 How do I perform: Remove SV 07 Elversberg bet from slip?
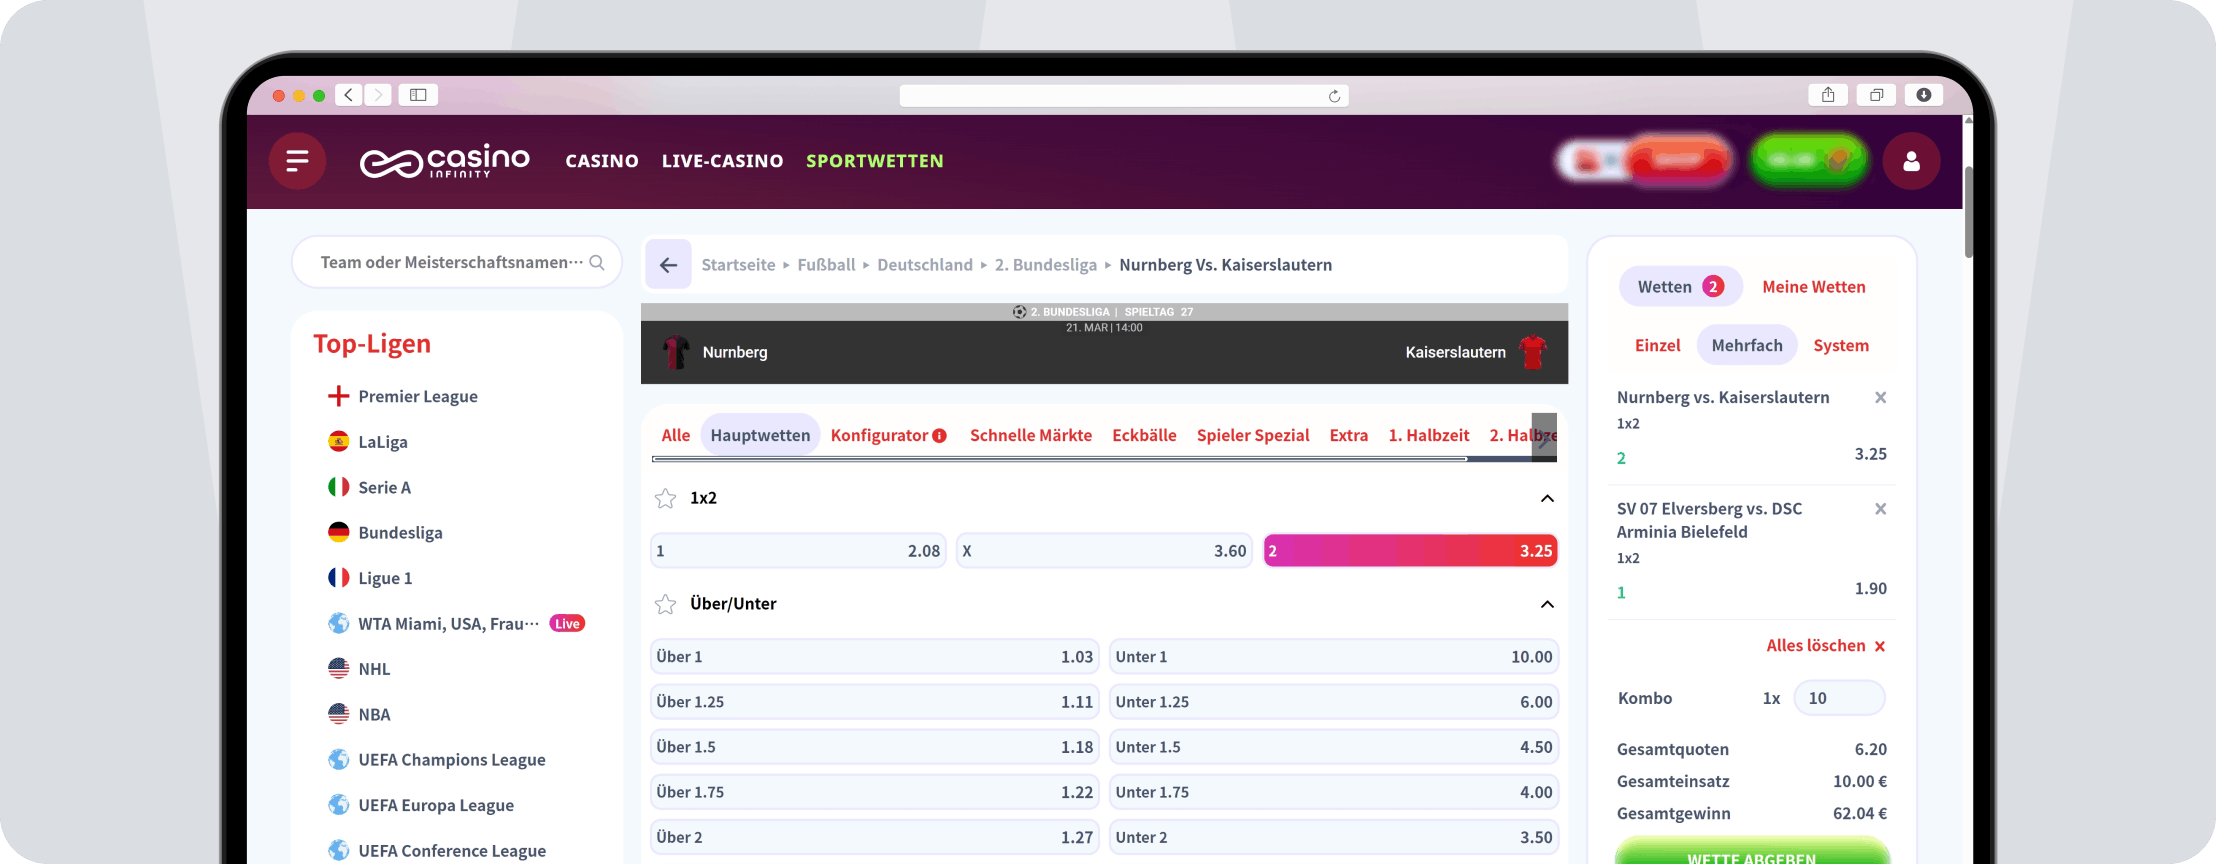click(1880, 509)
